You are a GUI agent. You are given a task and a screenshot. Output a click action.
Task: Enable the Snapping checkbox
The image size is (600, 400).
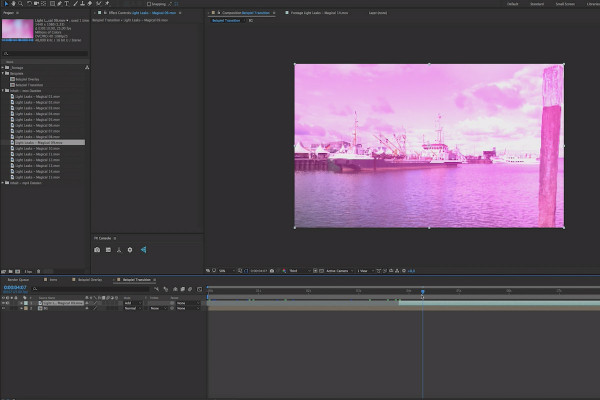click(149, 4)
